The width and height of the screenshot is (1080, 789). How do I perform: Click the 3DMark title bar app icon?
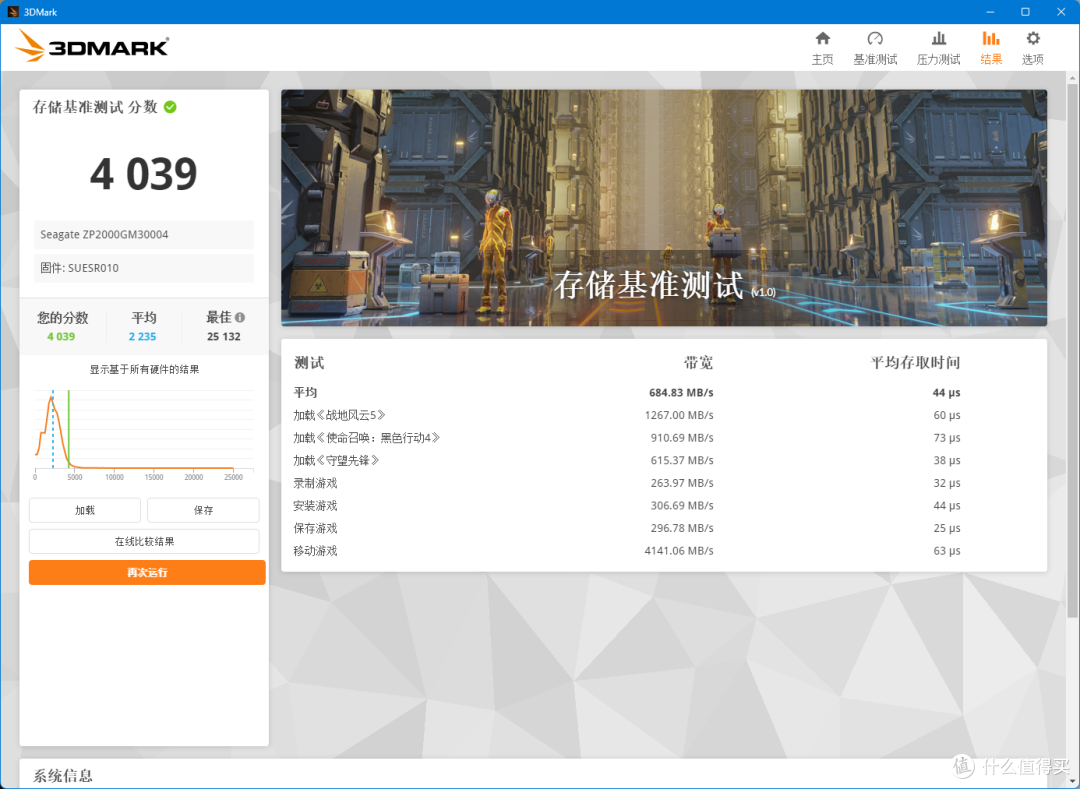tap(12, 12)
